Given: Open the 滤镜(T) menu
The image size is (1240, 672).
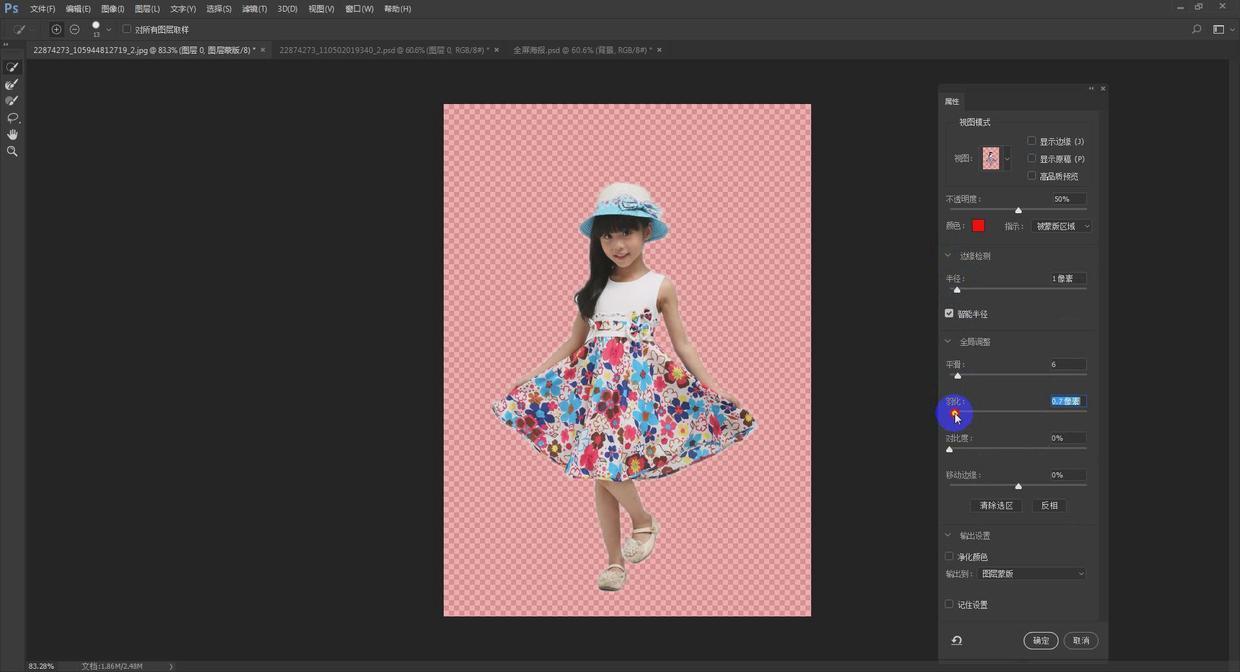Looking at the screenshot, I should click(x=254, y=9).
